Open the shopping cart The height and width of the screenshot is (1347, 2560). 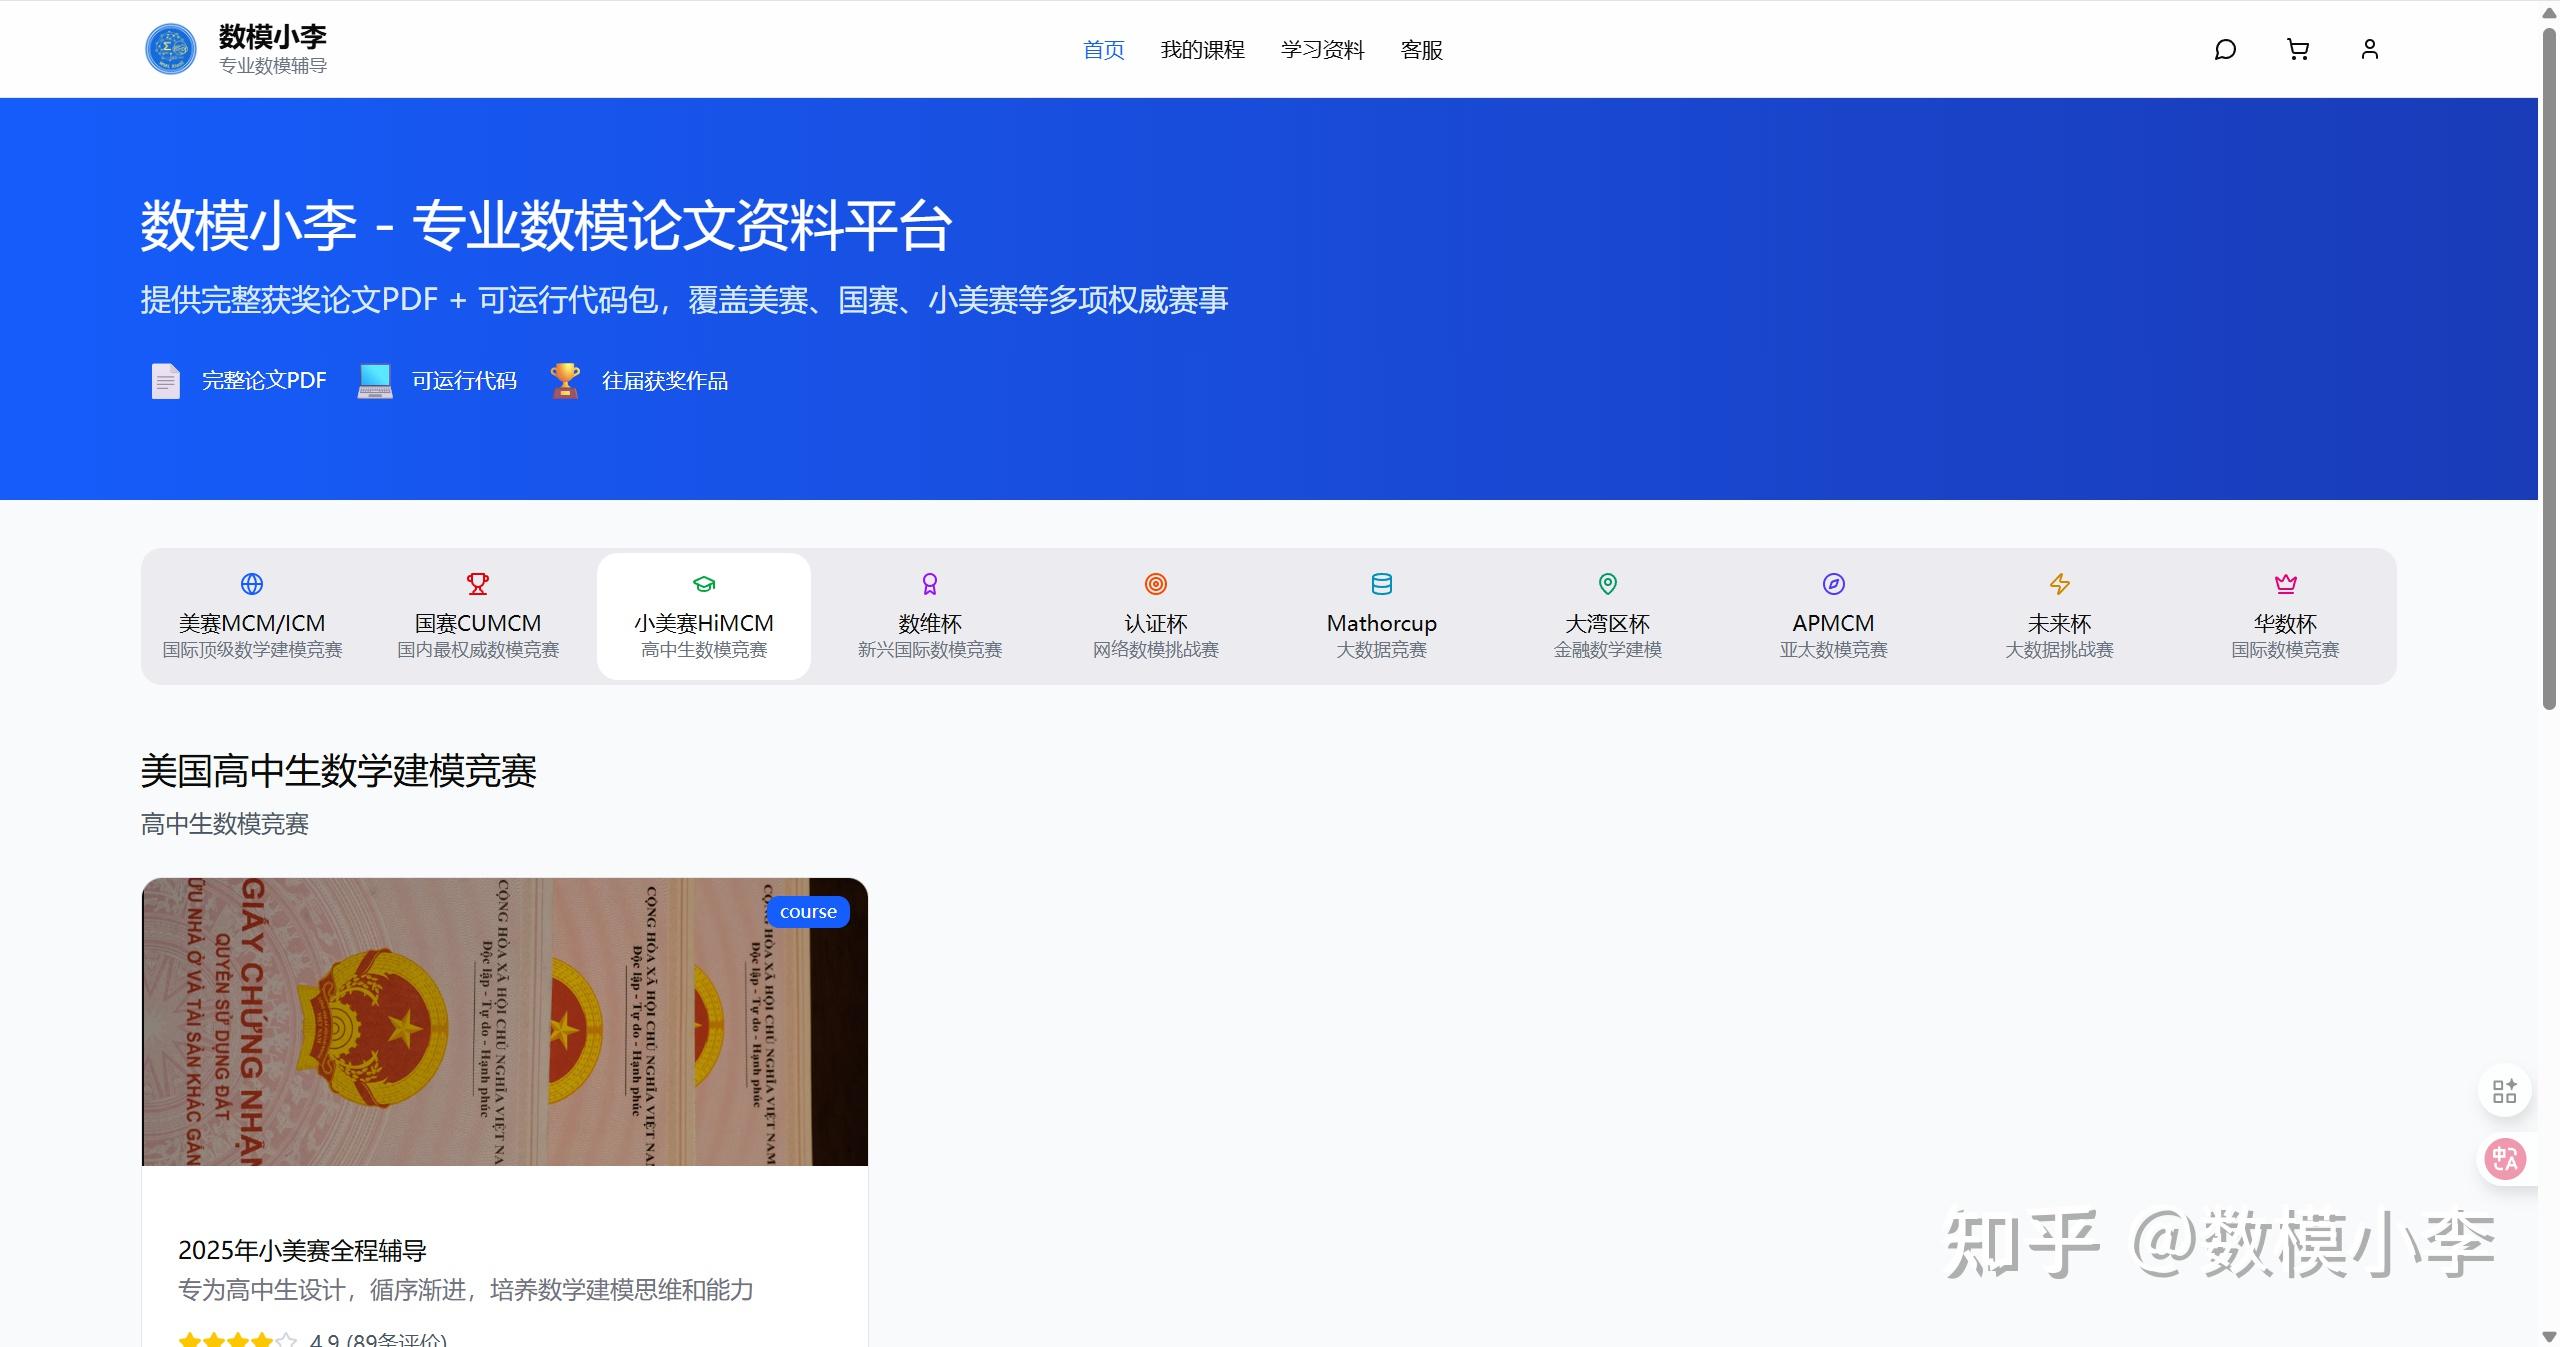pos(2297,48)
